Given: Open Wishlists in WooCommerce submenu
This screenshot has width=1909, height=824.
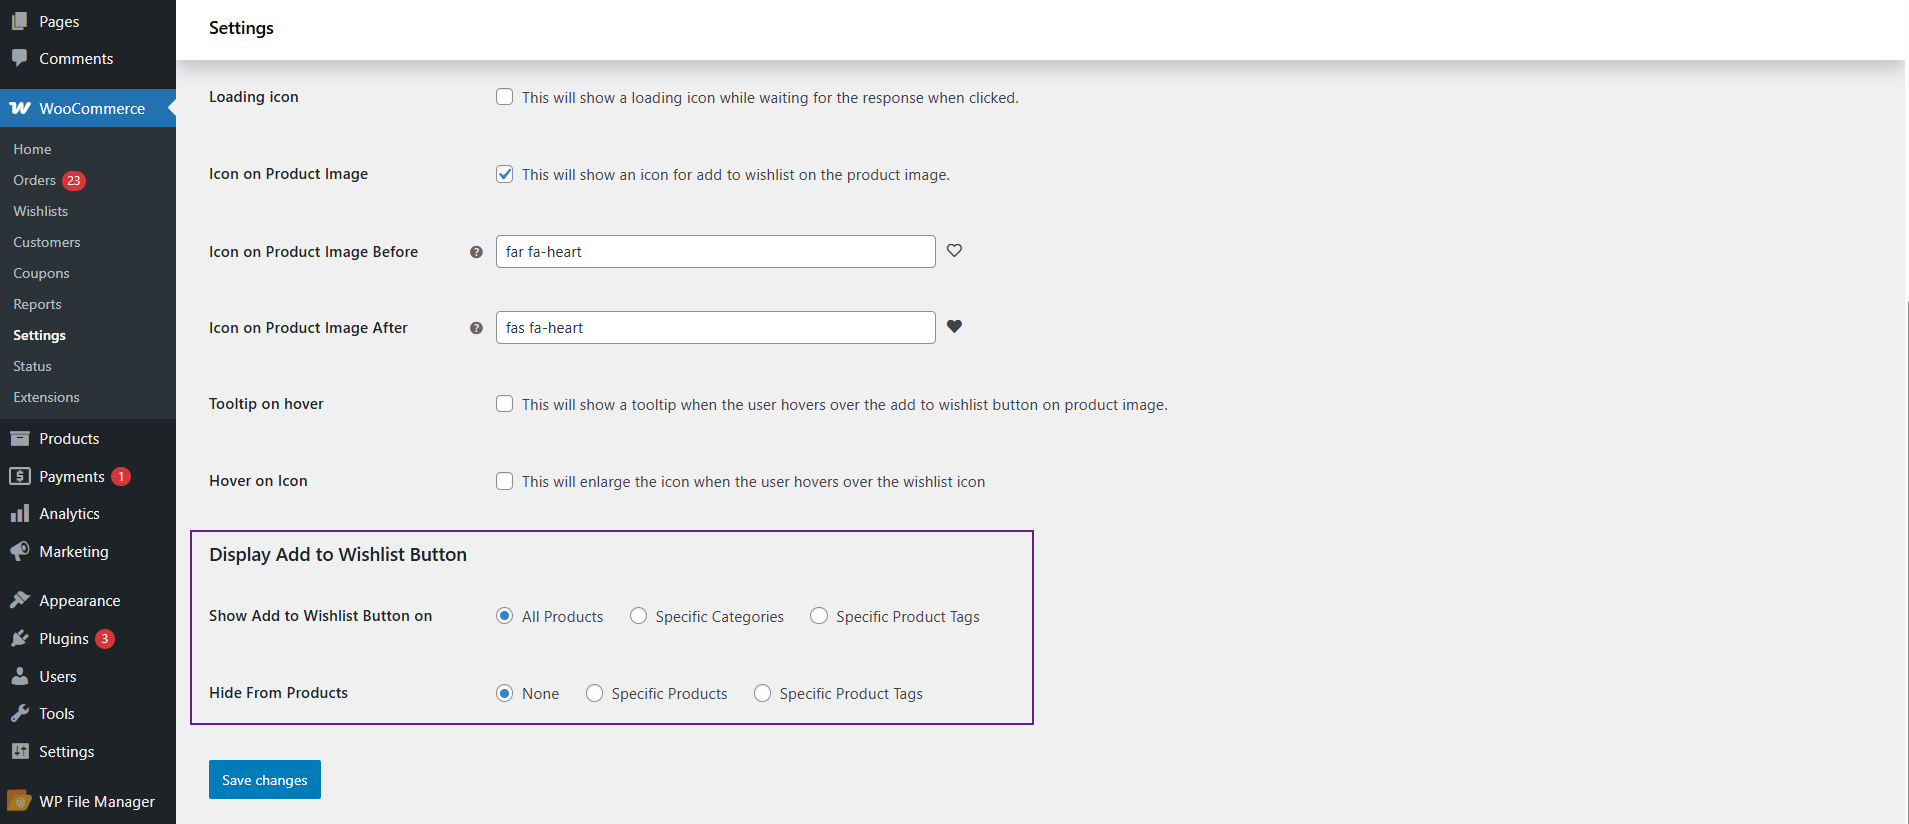Looking at the screenshot, I should [x=41, y=211].
